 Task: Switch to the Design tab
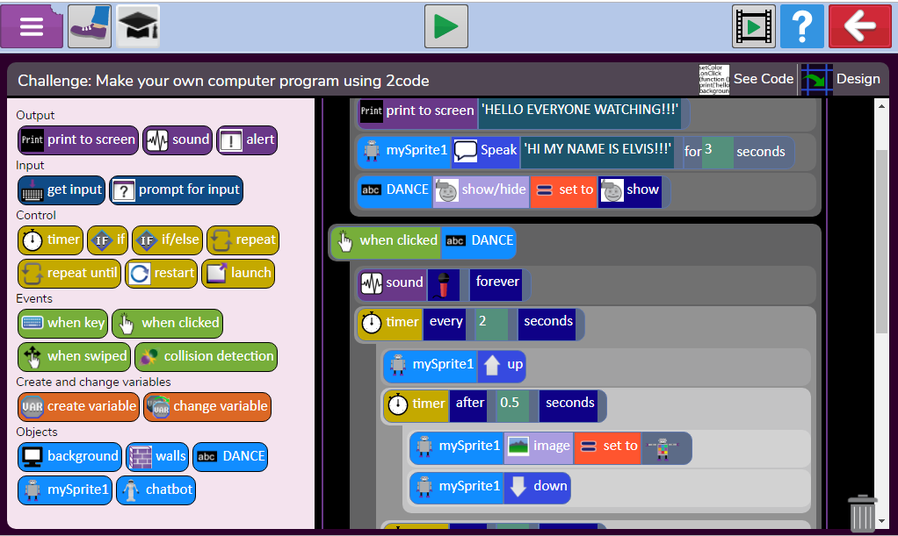843,79
